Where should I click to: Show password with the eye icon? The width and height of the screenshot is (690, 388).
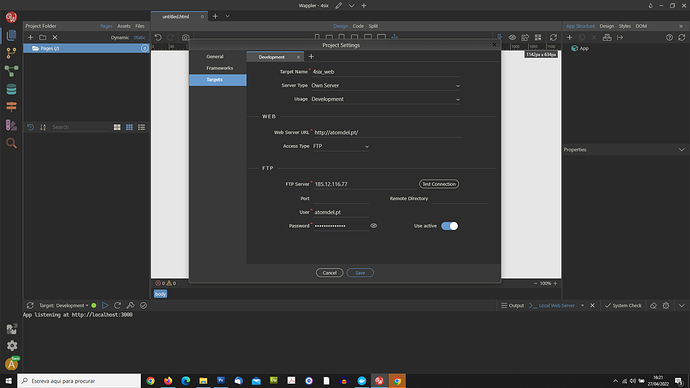click(374, 226)
